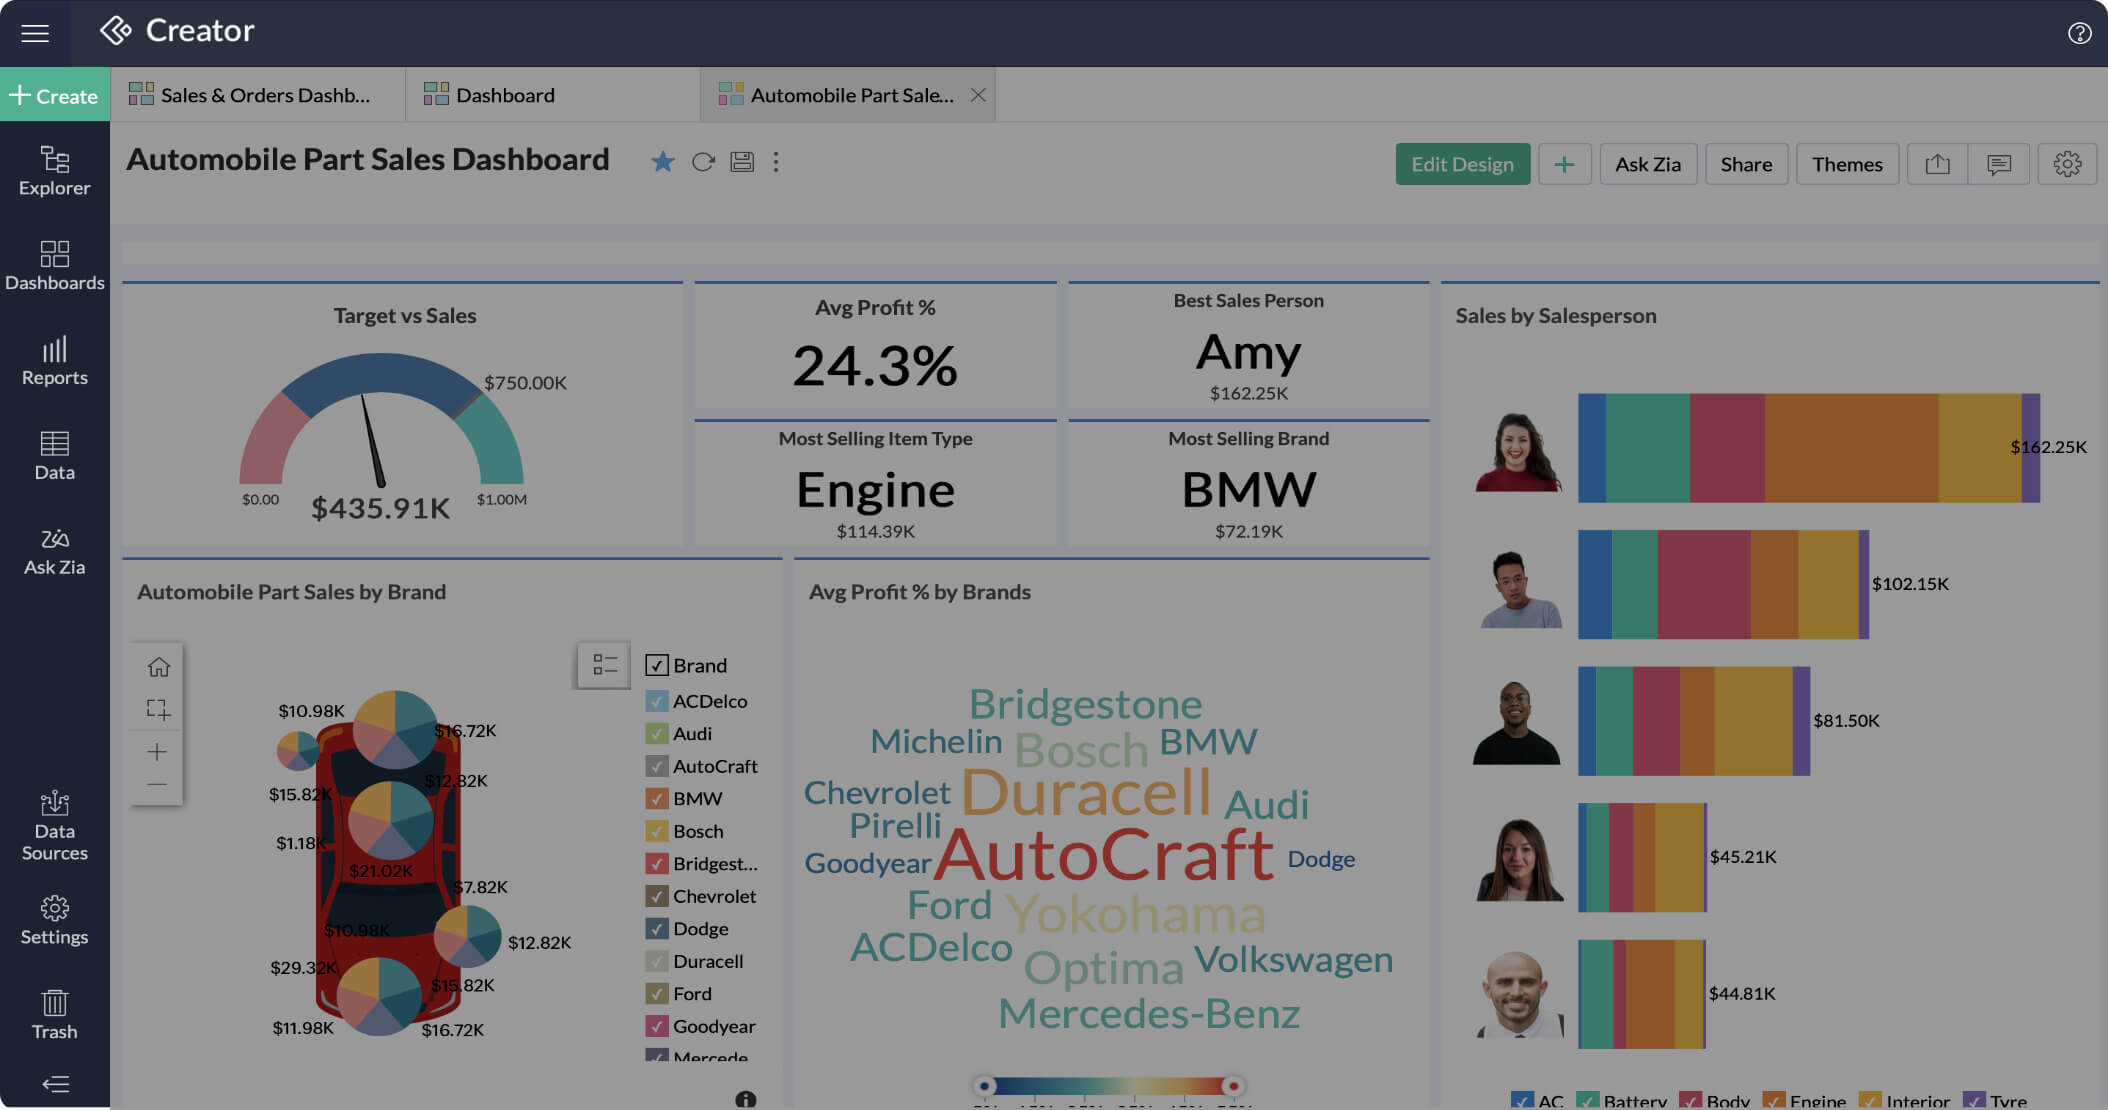Uncheck the Dodge brand checkbox

tap(656, 929)
